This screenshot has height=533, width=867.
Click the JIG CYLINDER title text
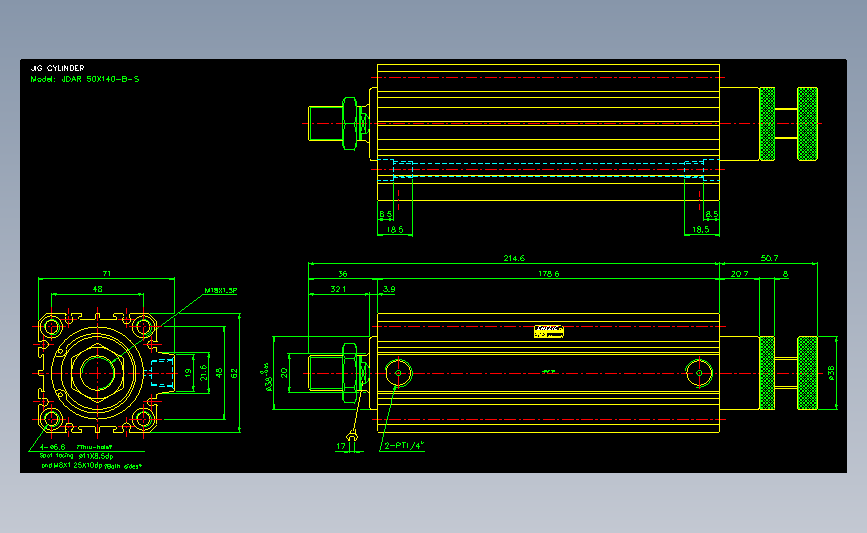coord(58,68)
